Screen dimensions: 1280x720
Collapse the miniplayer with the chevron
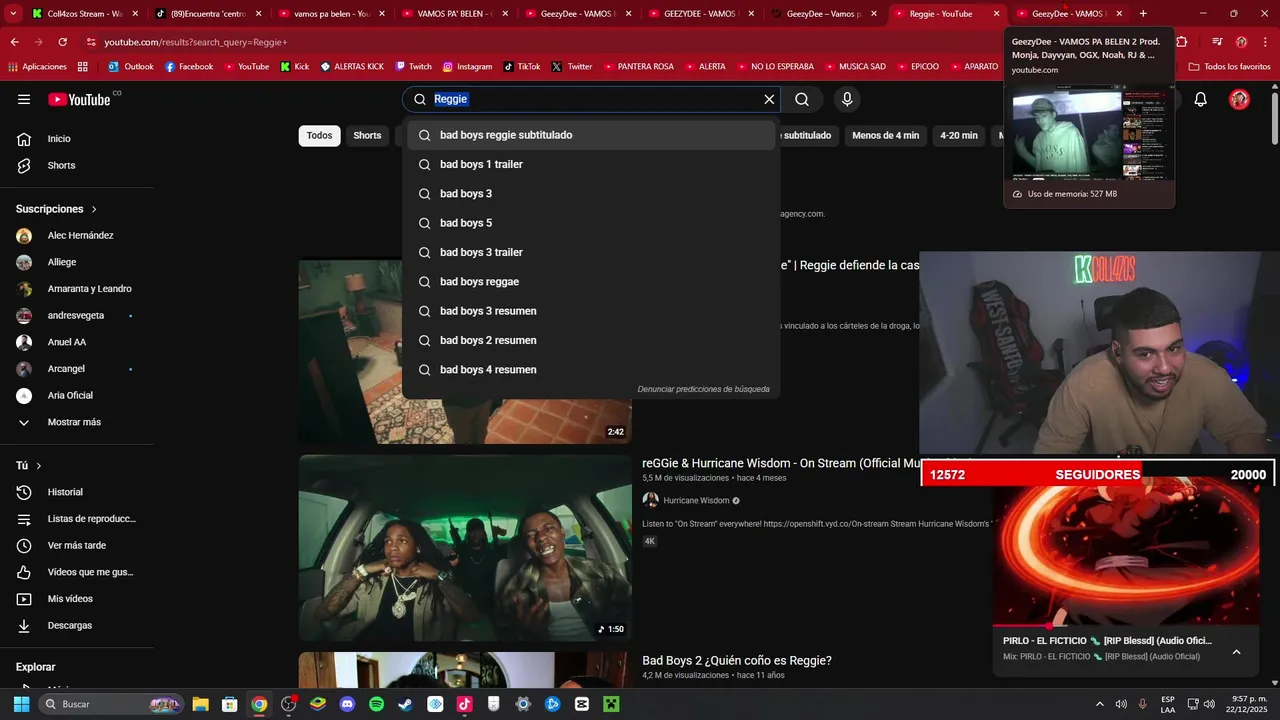click(1236, 652)
